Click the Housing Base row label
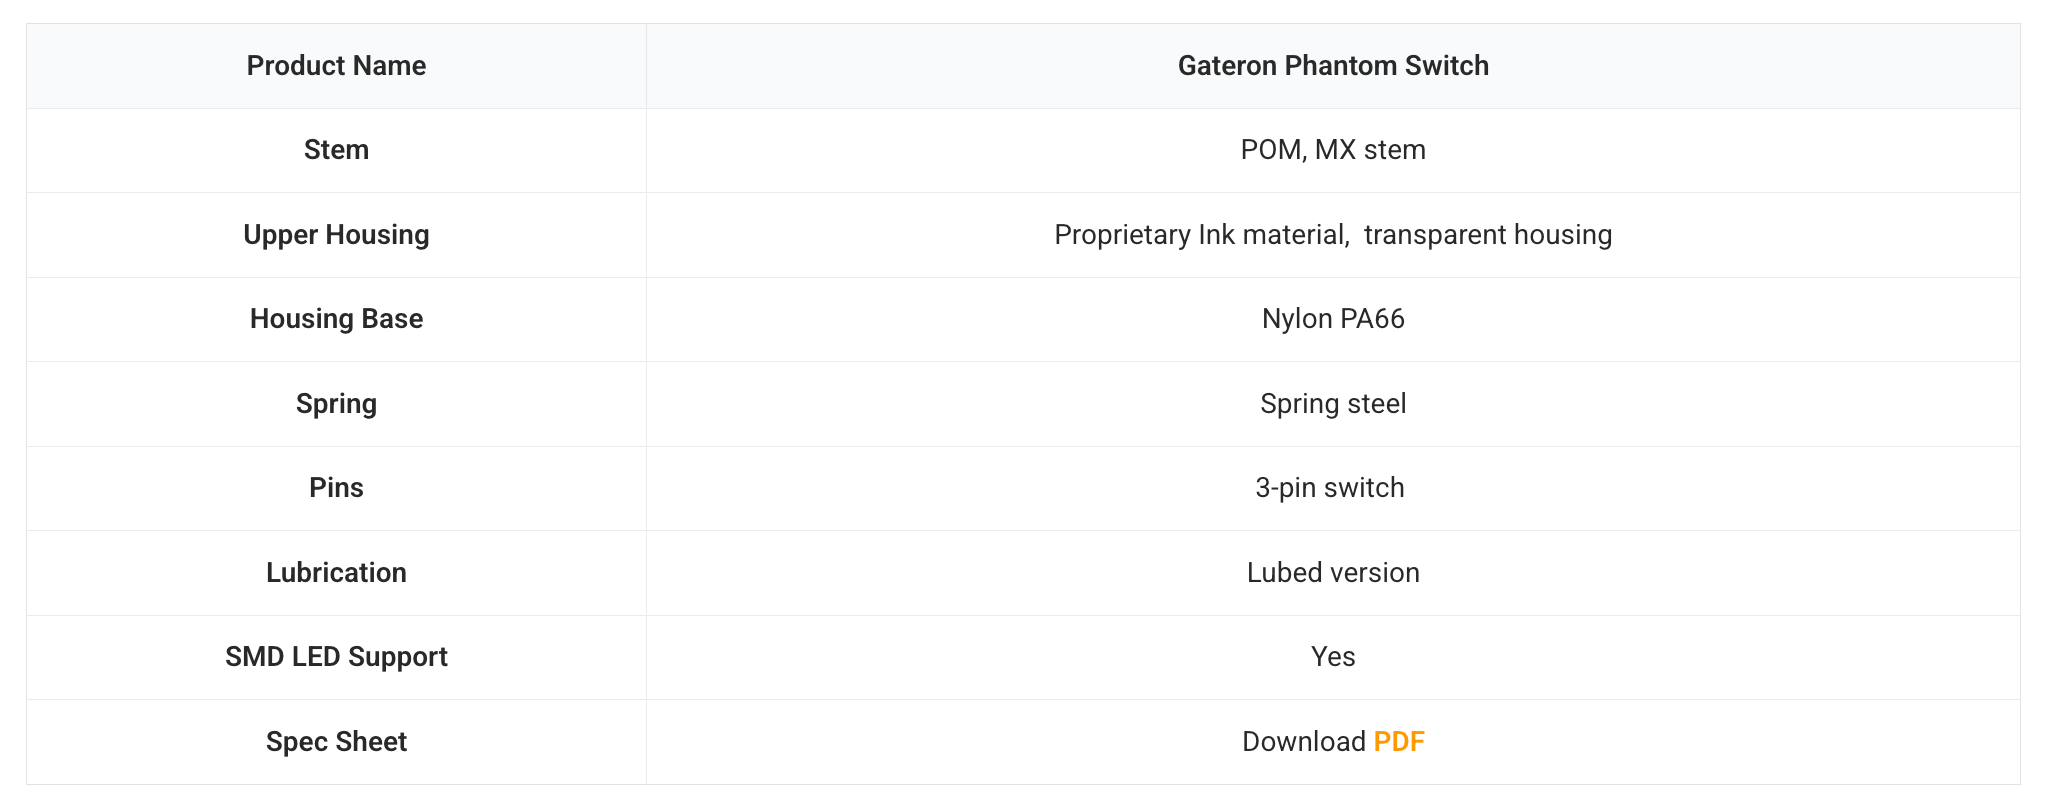This screenshot has width=2046, height=805. pyautogui.click(x=336, y=319)
